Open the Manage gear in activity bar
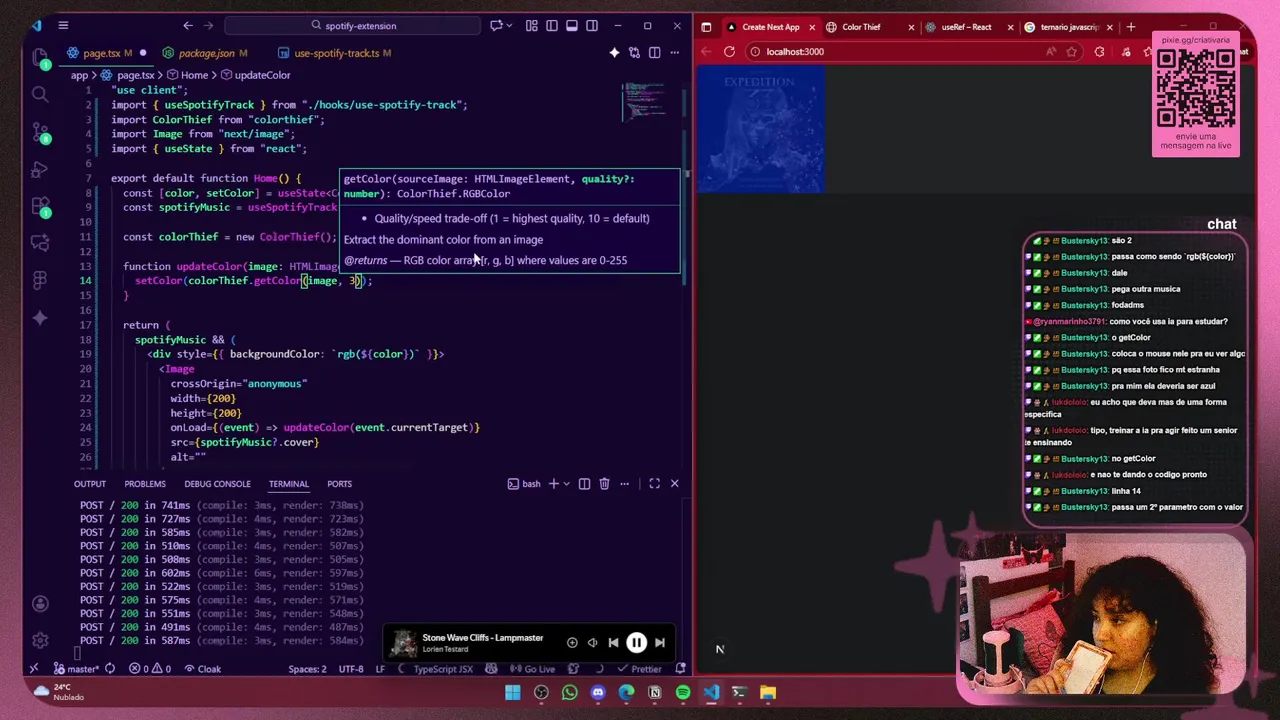Image resolution: width=1280 pixels, height=720 pixels. (x=40, y=640)
